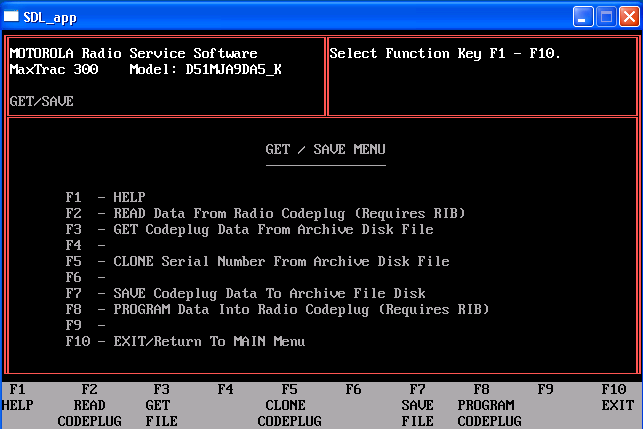Click 'Select Function Key F1 - F10.' prompt
The width and height of the screenshot is (643, 429).
pos(445,53)
